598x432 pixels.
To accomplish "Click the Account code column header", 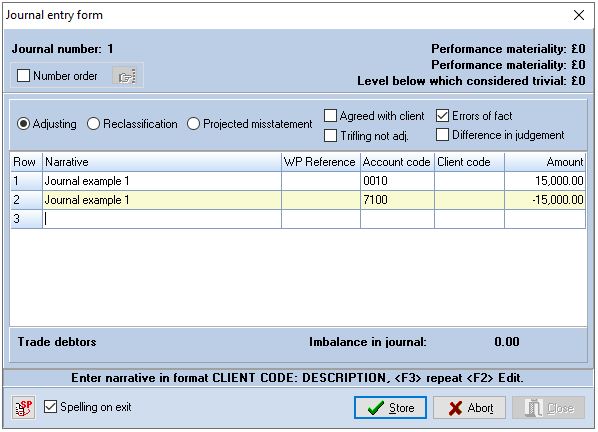I will (397, 162).
